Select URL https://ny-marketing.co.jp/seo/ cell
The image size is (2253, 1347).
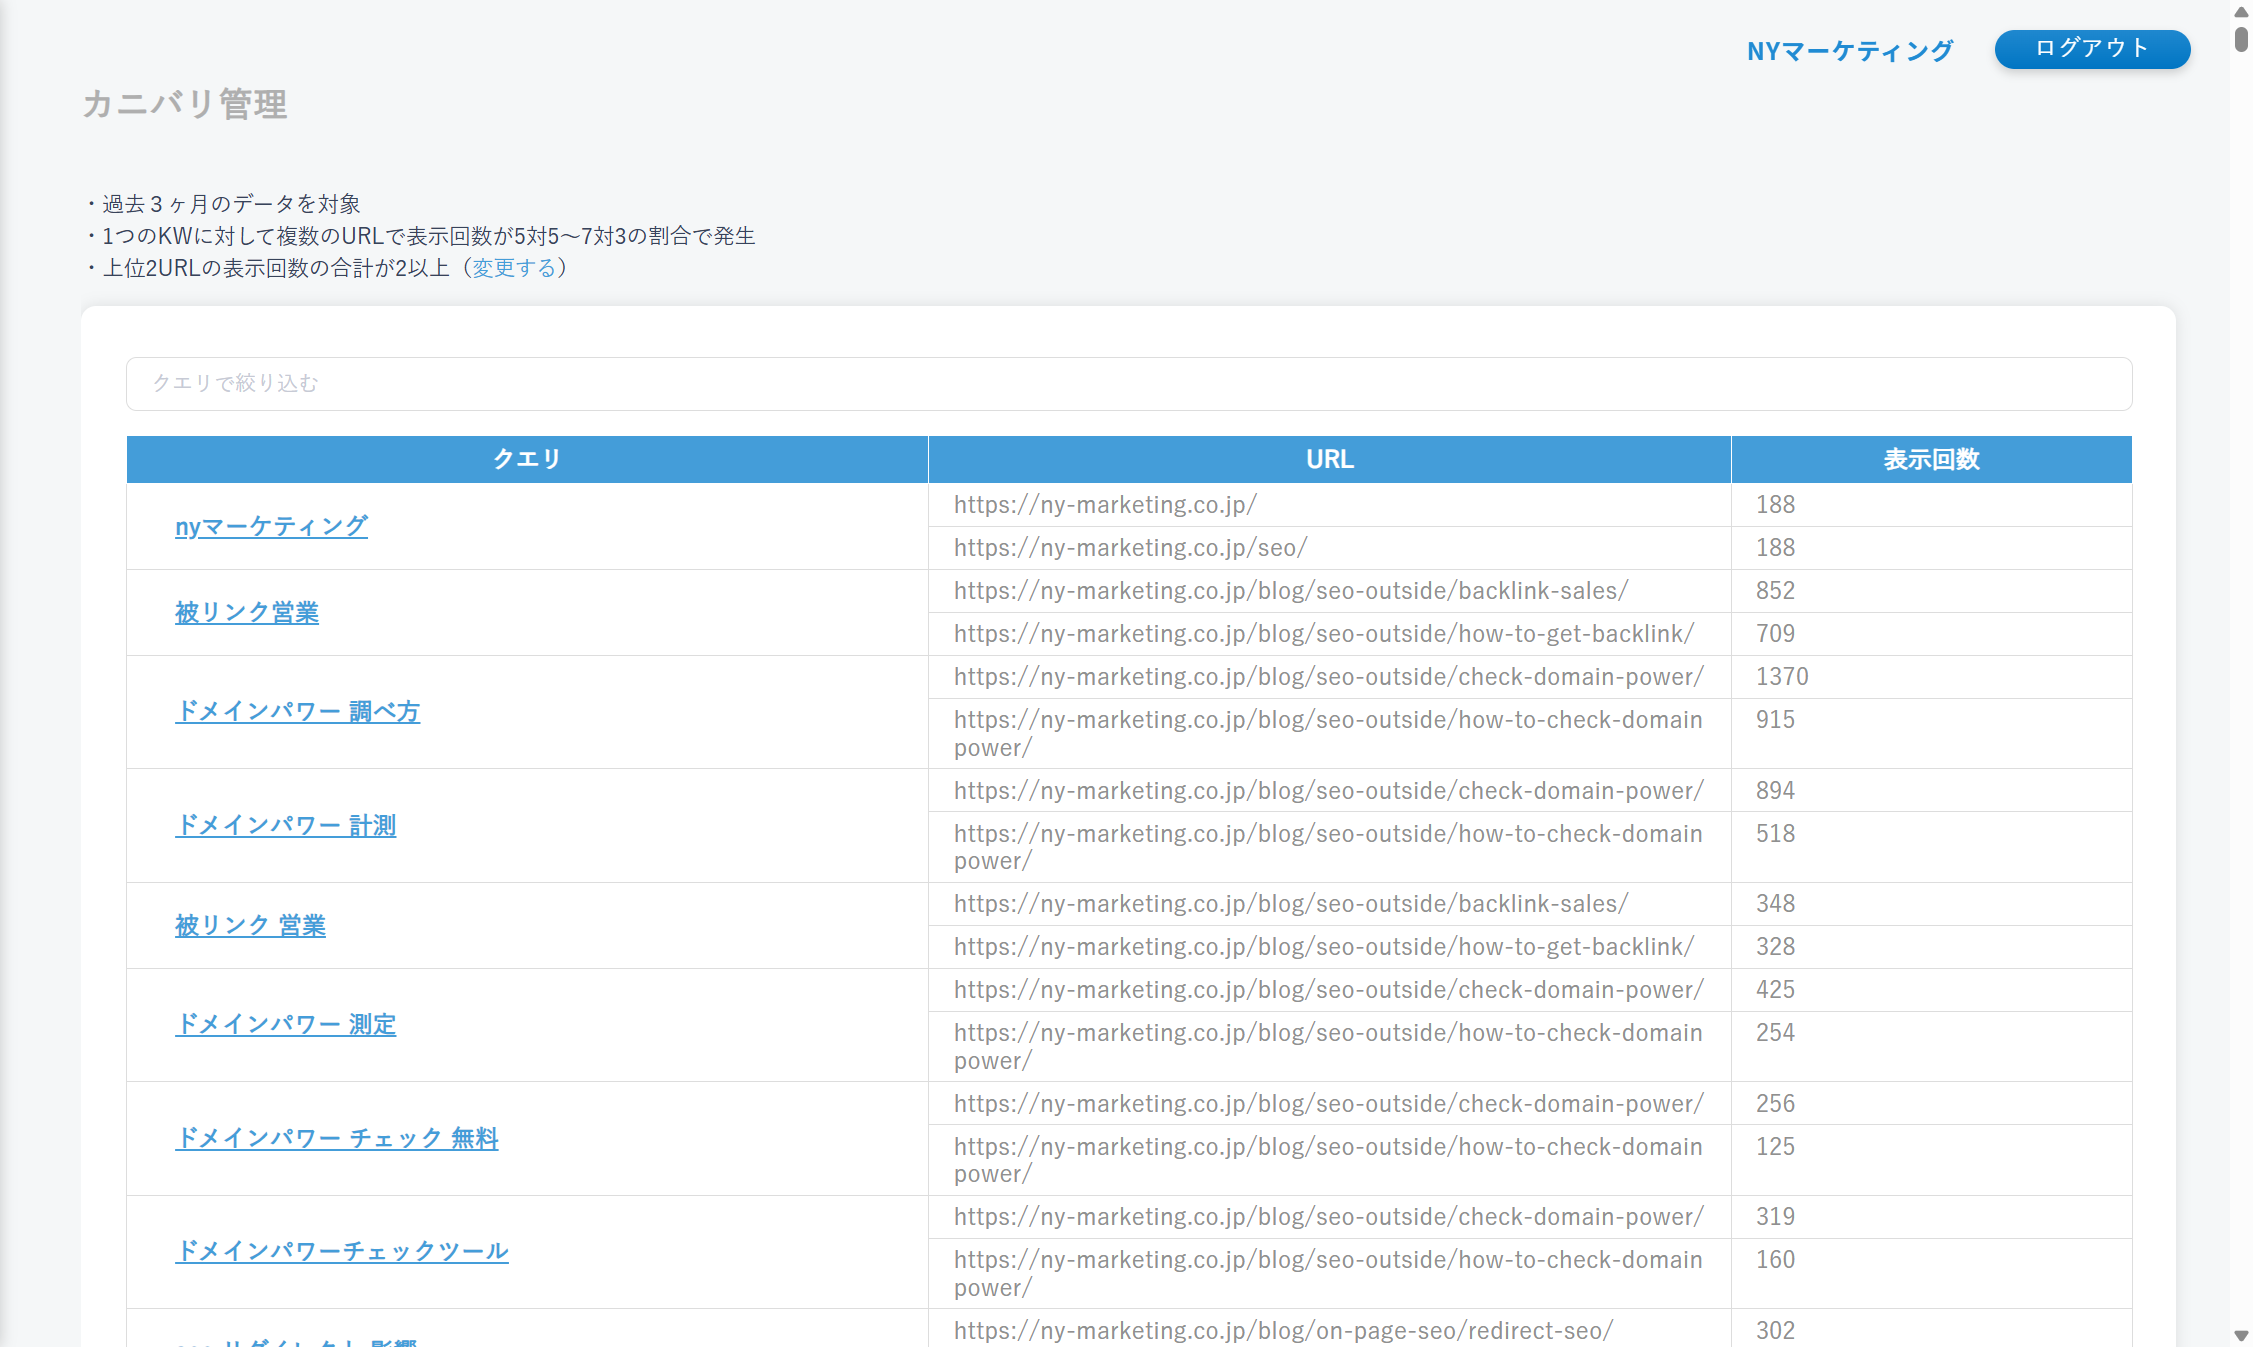(1330, 548)
